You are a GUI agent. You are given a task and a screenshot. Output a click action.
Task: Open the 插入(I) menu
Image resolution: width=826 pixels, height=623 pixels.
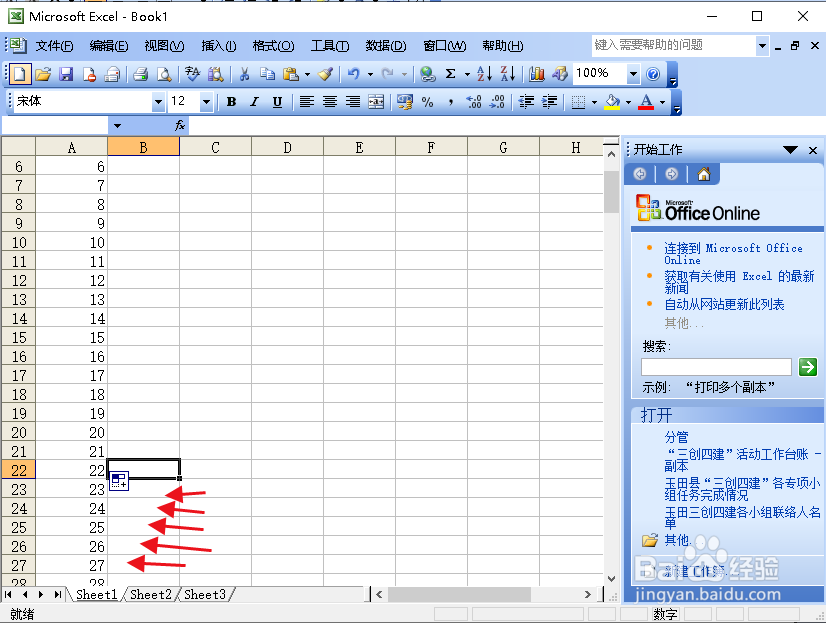219,46
